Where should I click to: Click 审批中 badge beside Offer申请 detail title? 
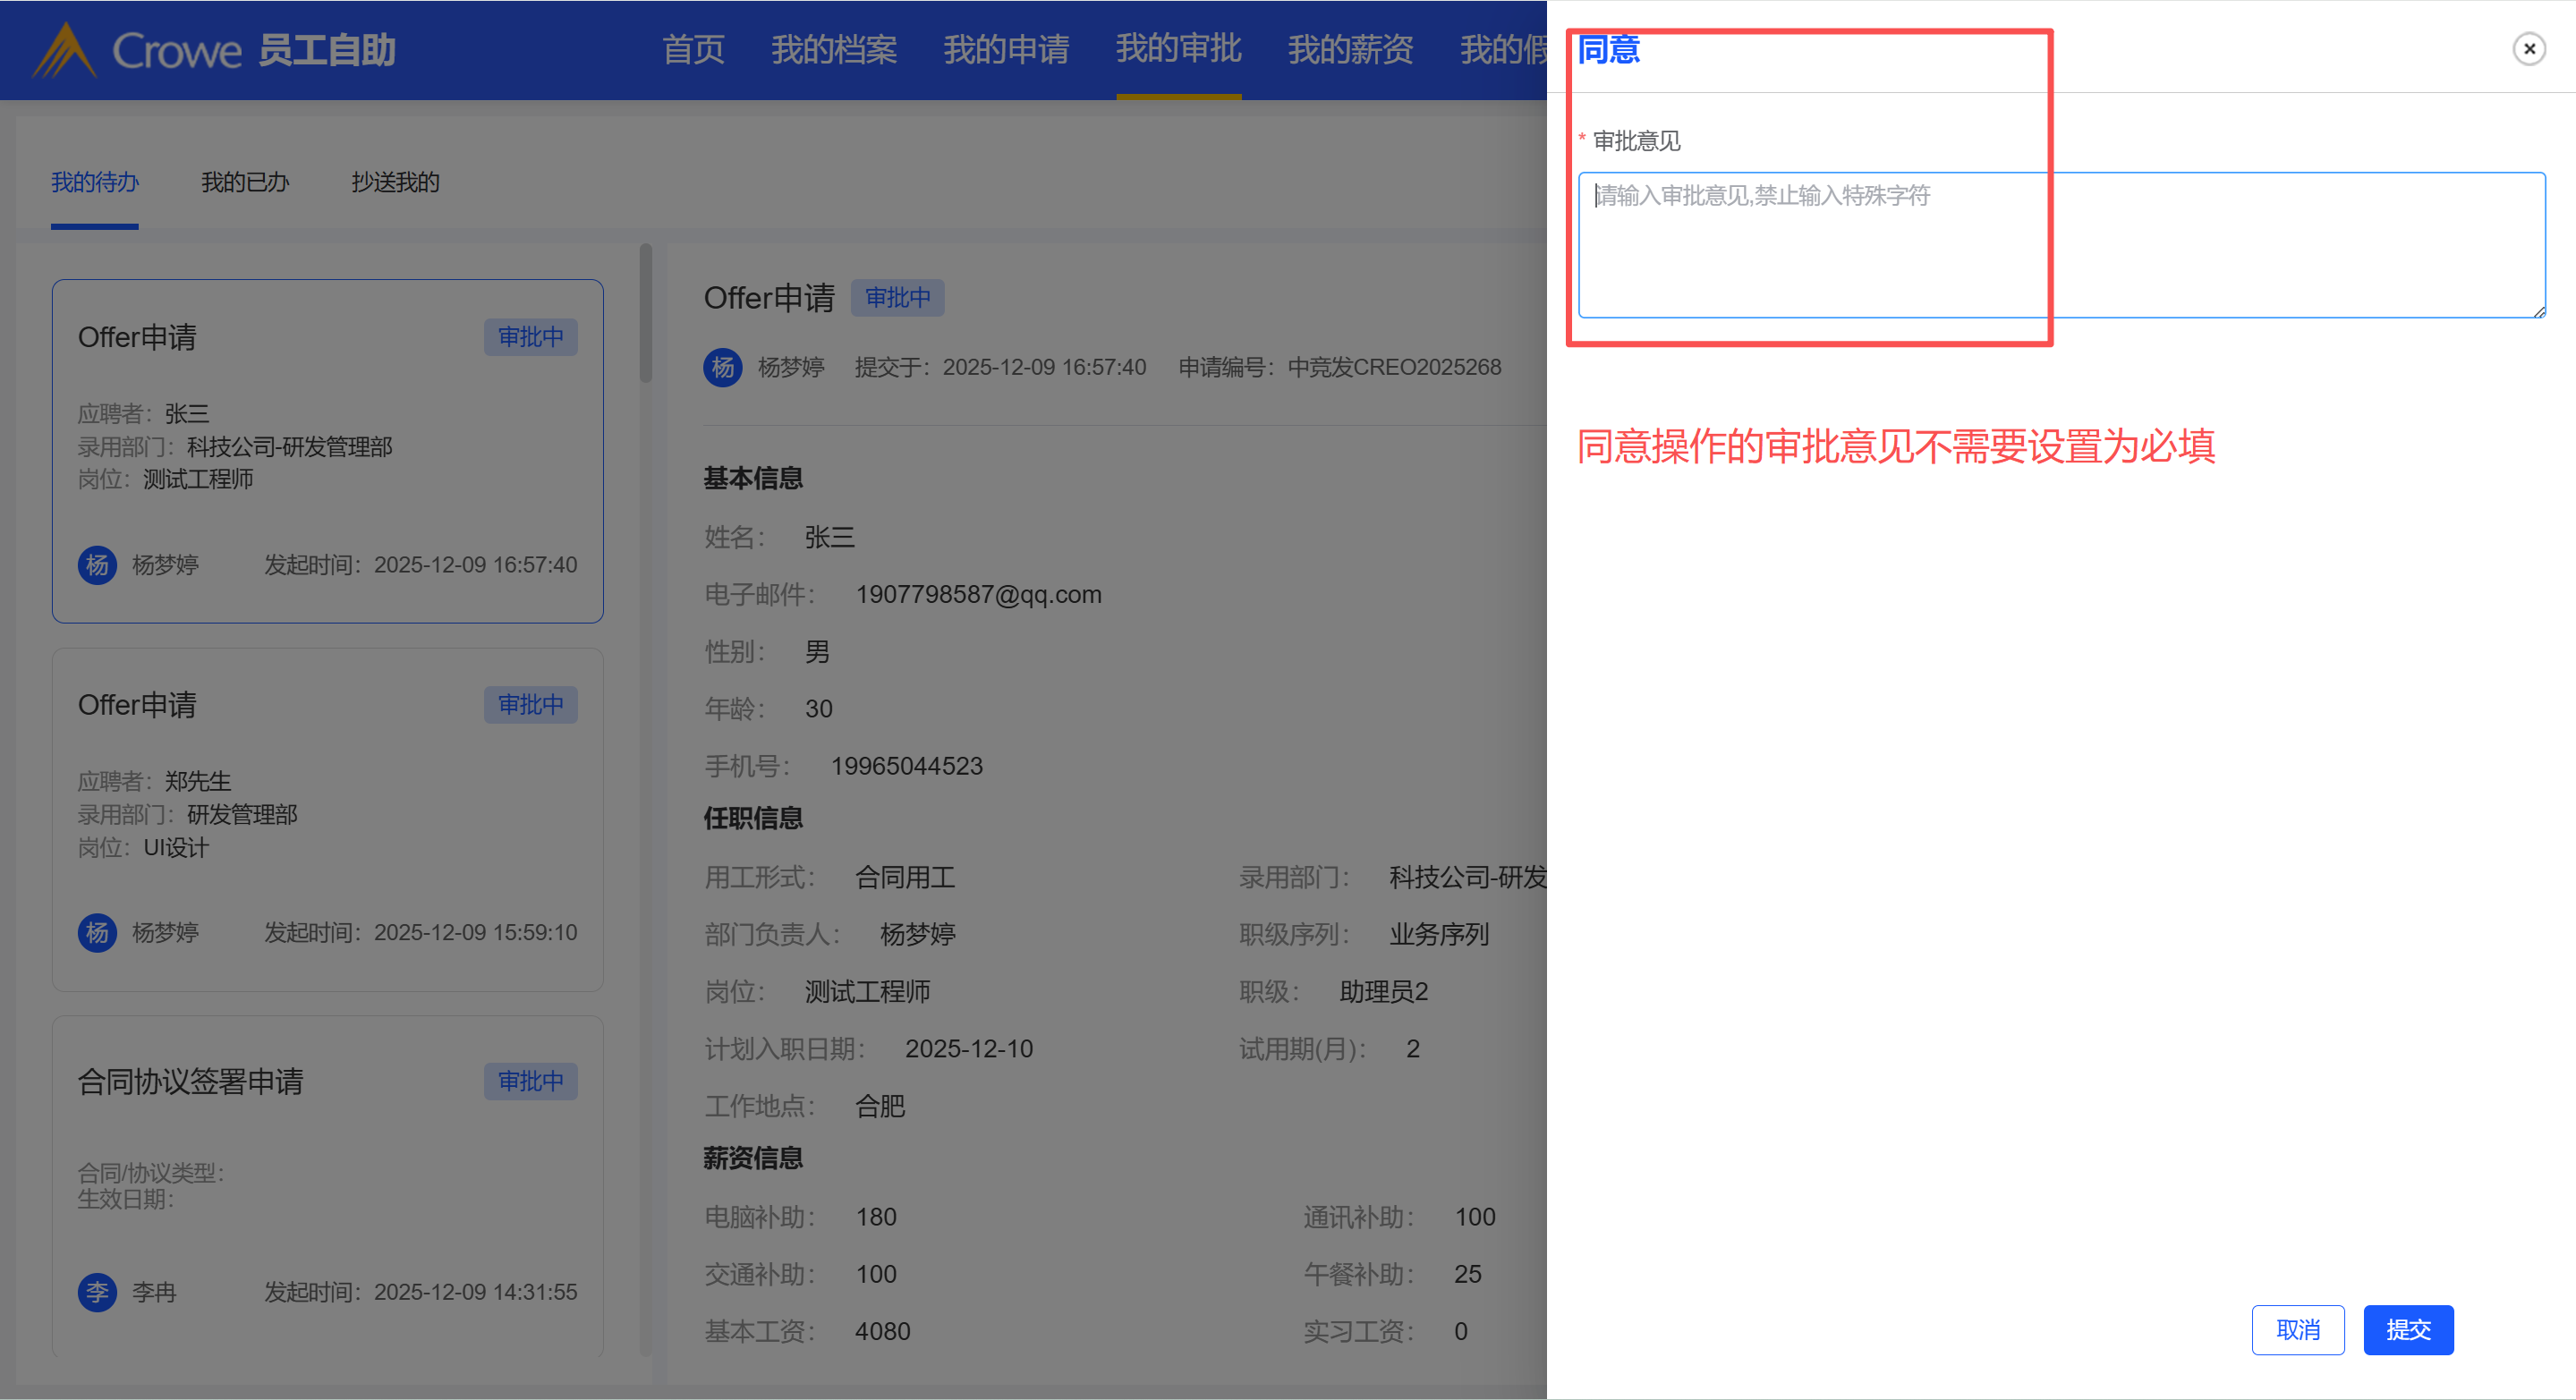[x=897, y=298]
